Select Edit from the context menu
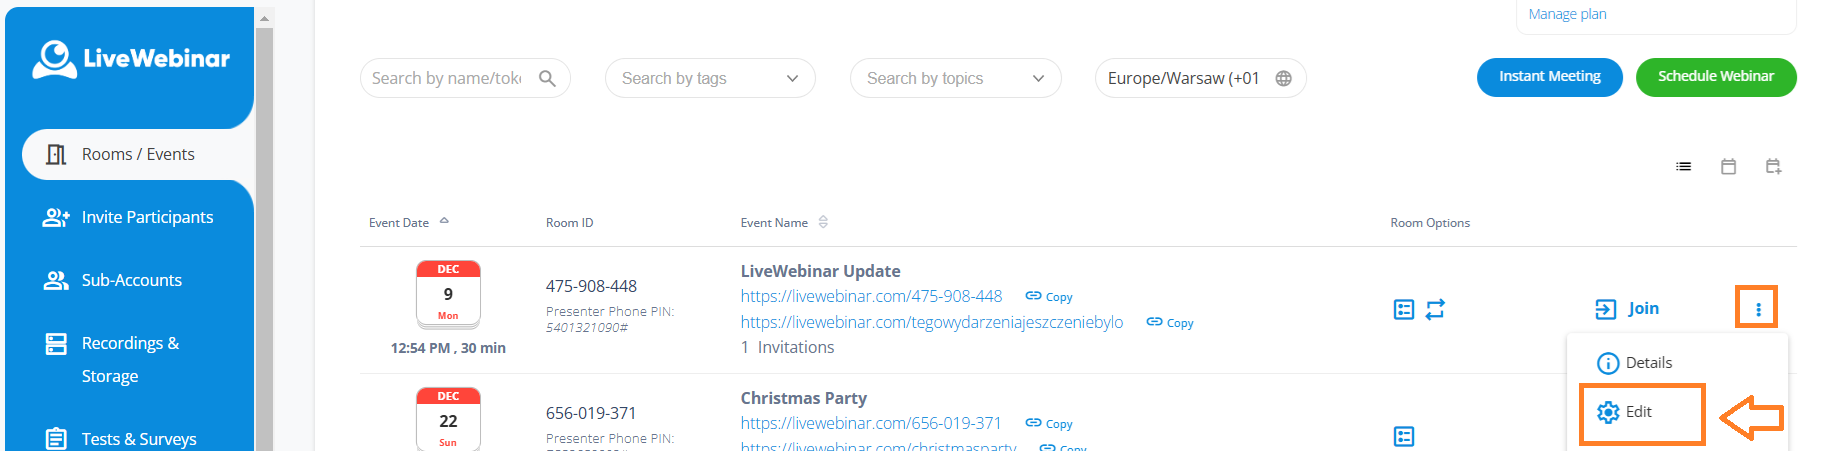Image resolution: width=1829 pixels, height=451 pixels. [x=1638, y=412]
